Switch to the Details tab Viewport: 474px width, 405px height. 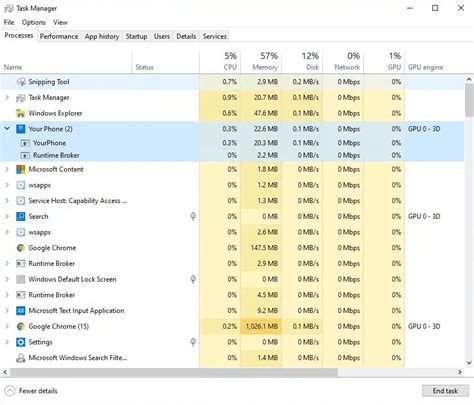[x=186, y=36]
